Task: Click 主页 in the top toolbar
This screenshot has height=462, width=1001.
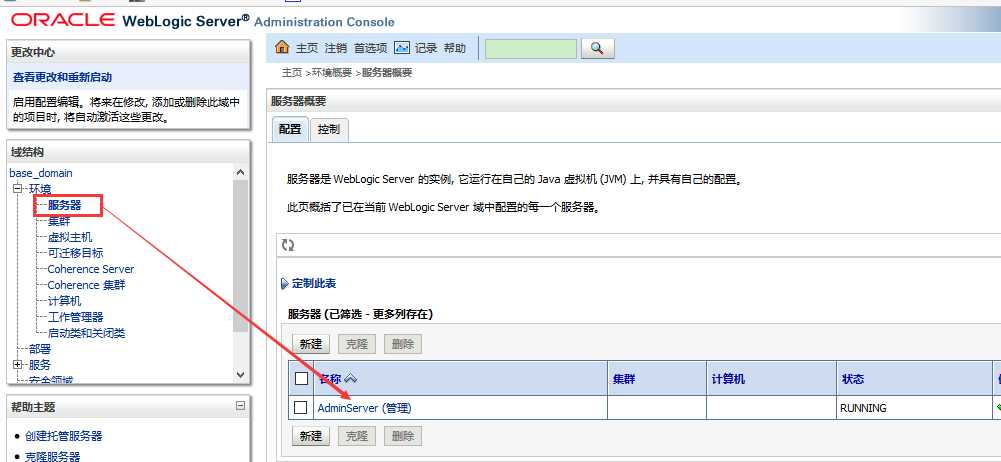Action: click(x=306, y=48)
